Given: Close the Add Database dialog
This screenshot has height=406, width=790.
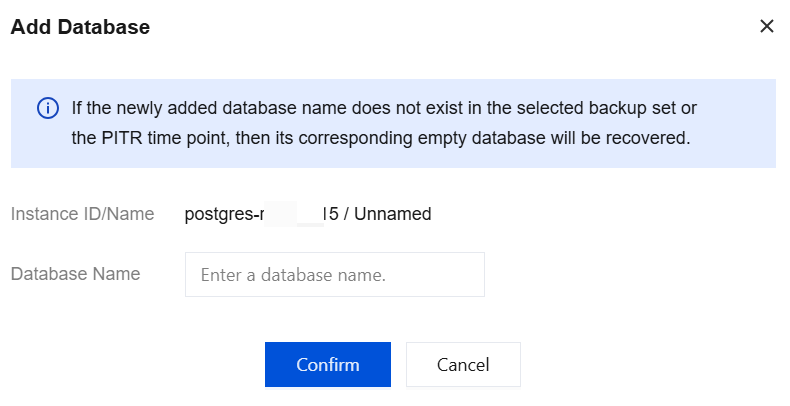Looking at the screenshot, I should [x=767, y=27].
